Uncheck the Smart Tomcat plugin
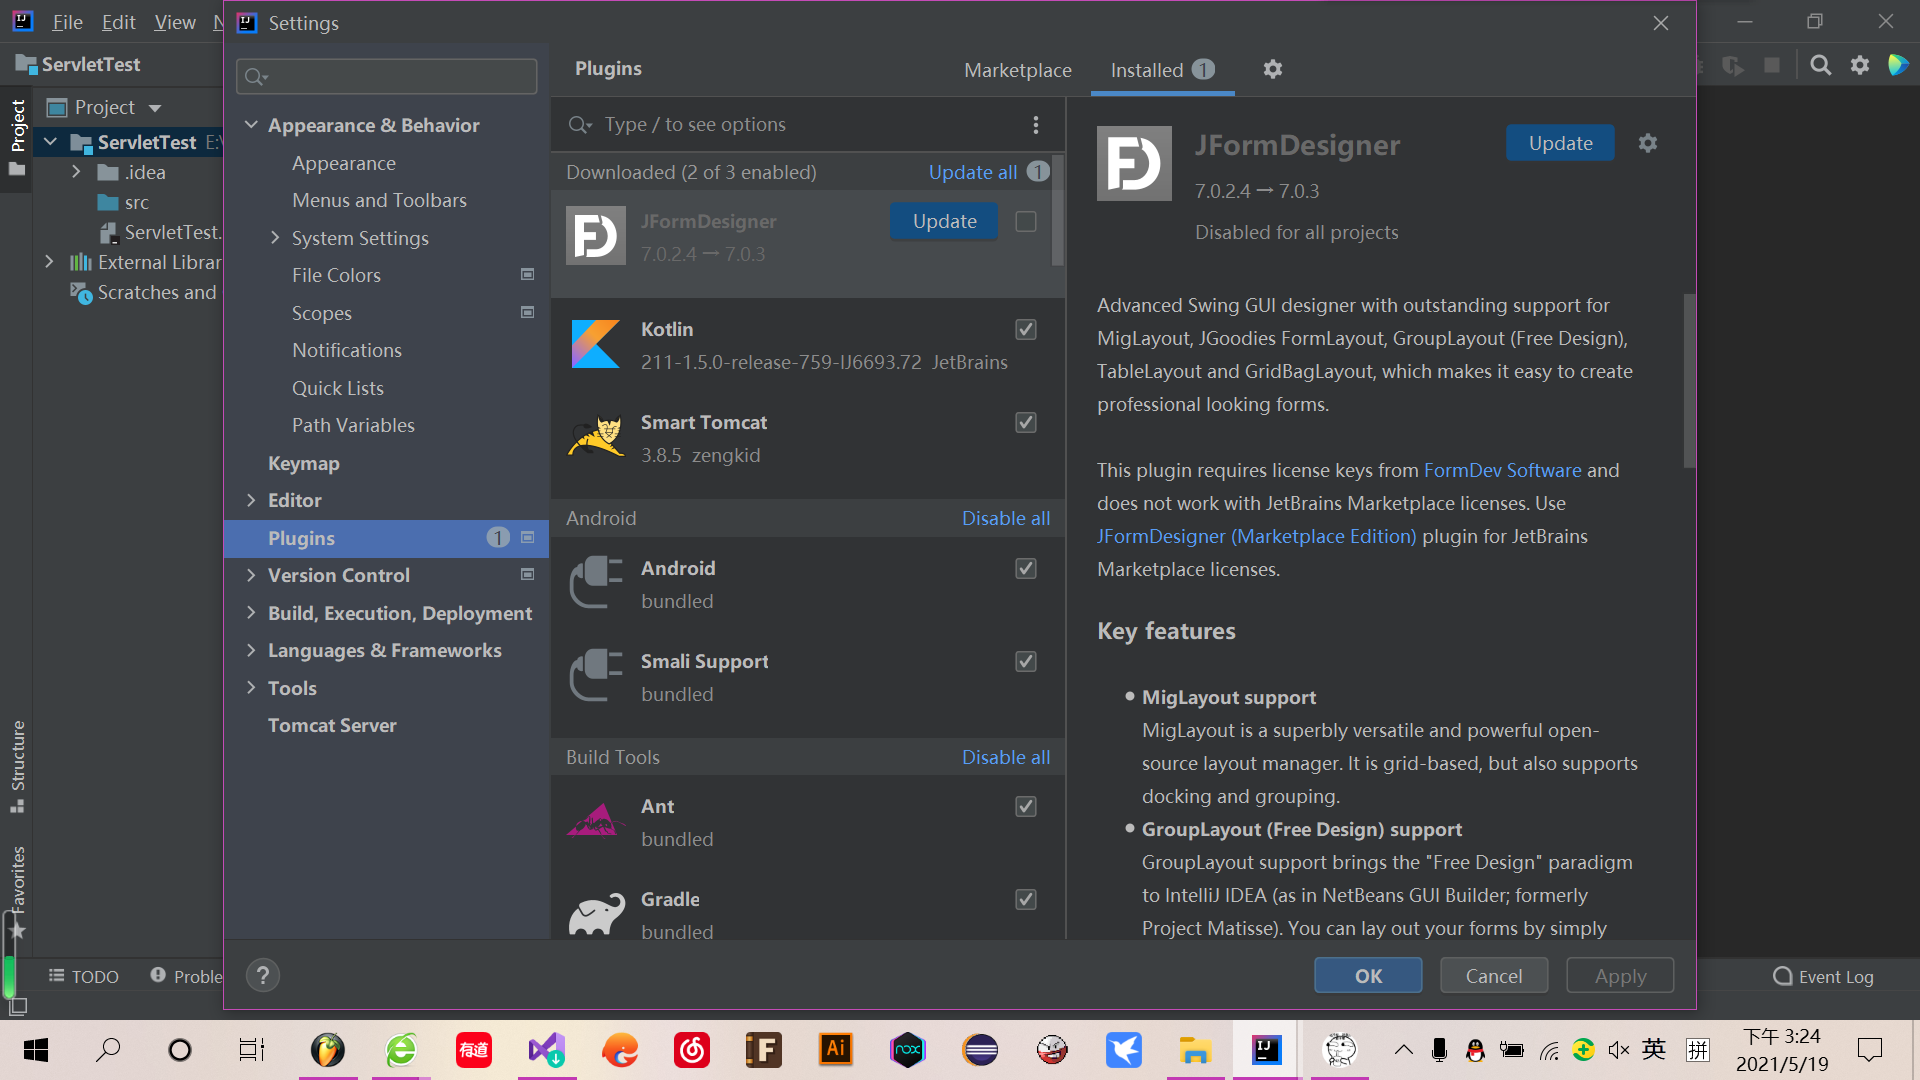1920x1080 pixels. [x=1026, y=423]
